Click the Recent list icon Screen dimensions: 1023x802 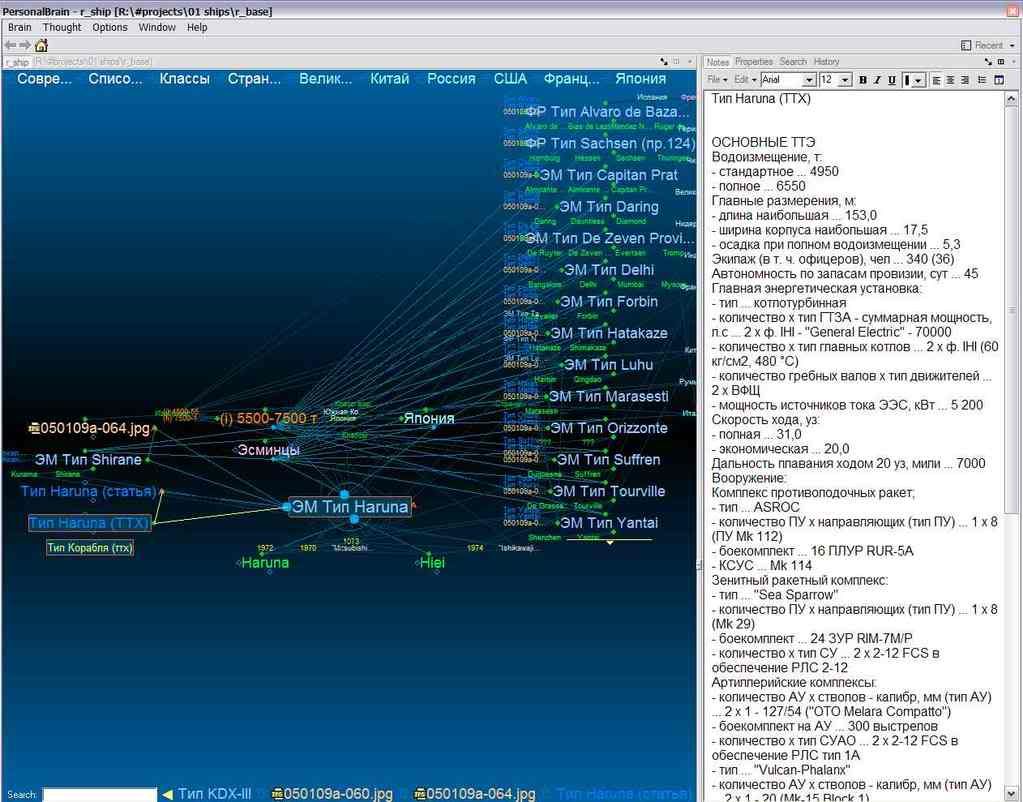pyautogui.click(x=966, y=45)
